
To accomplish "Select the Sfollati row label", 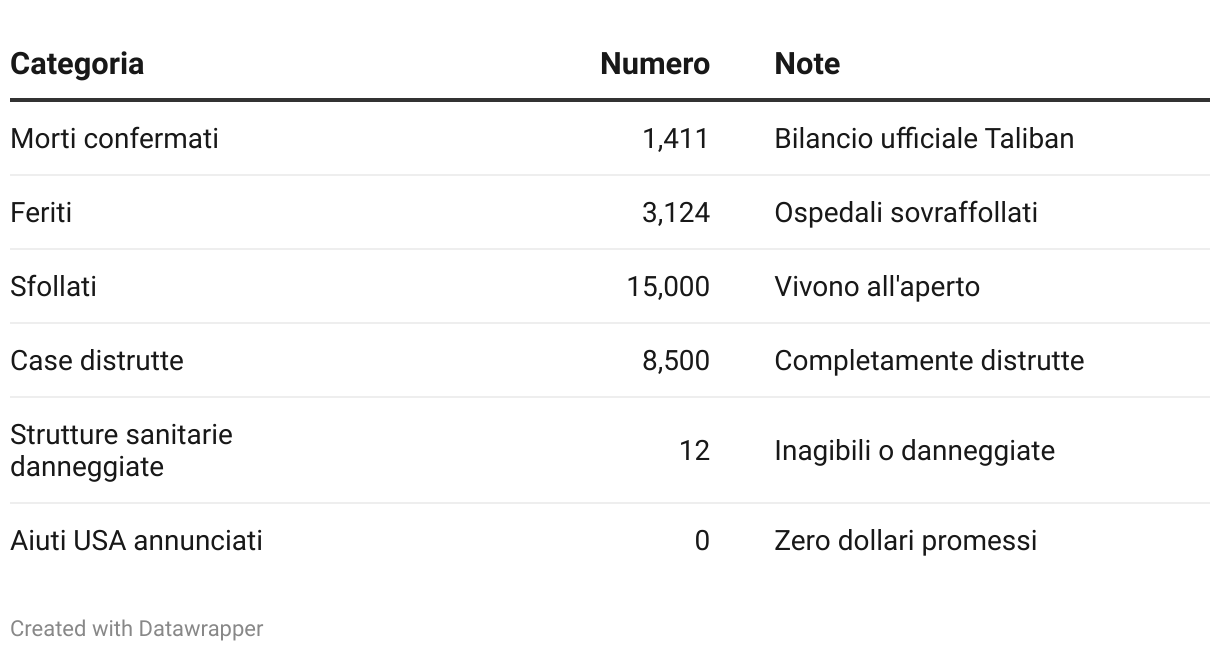I will (x=53, y=286).
